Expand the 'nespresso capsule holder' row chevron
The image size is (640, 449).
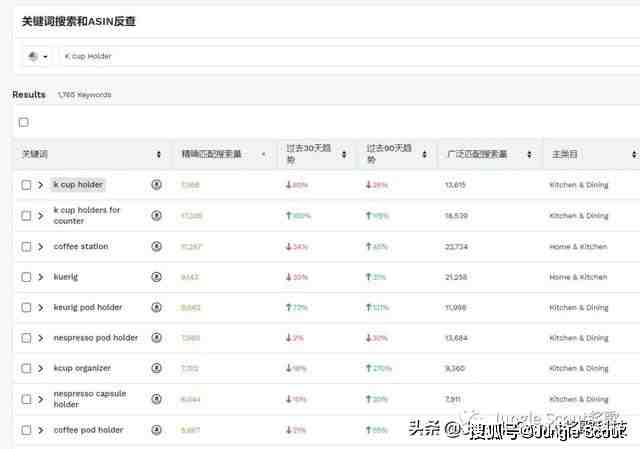pyautogui.click(x=40, y=399)
